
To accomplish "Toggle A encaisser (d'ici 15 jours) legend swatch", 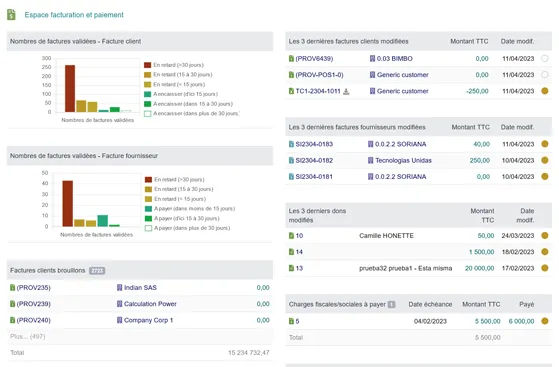I will (148, 94).
